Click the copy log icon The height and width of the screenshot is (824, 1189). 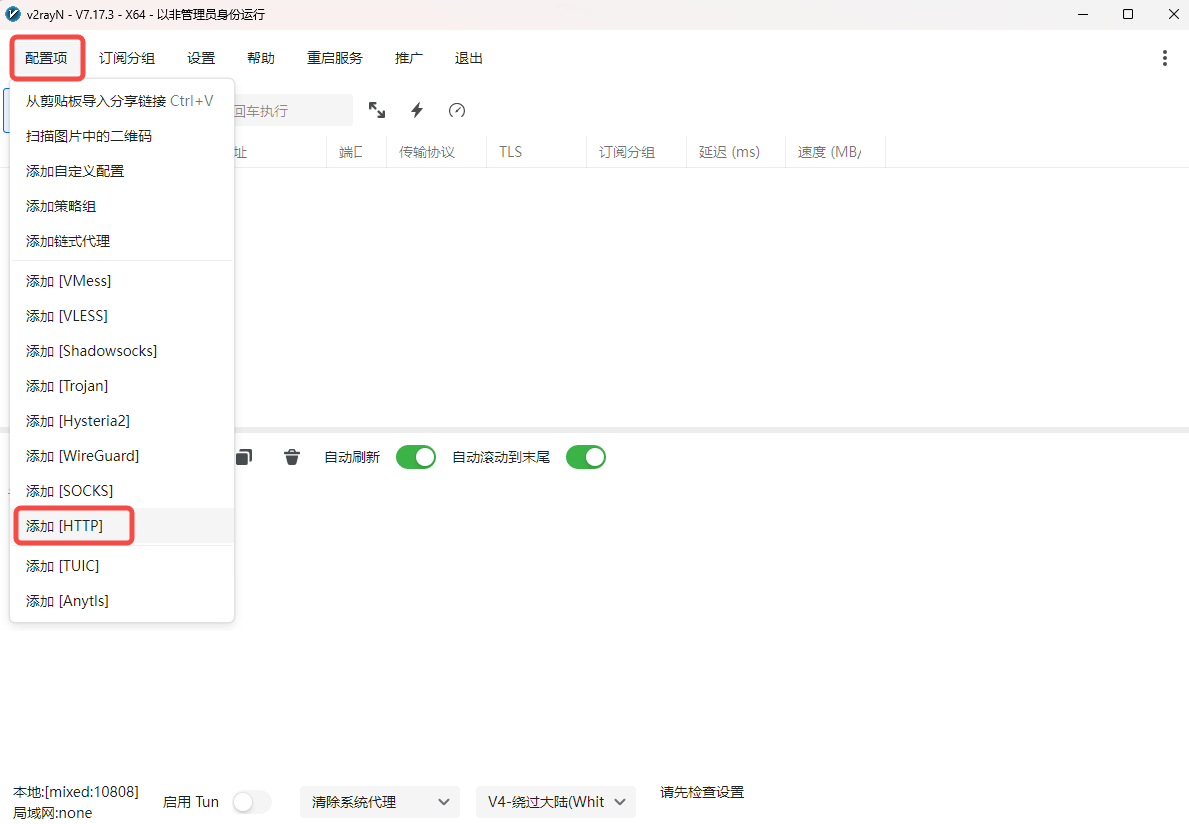[x=243, y=457]
